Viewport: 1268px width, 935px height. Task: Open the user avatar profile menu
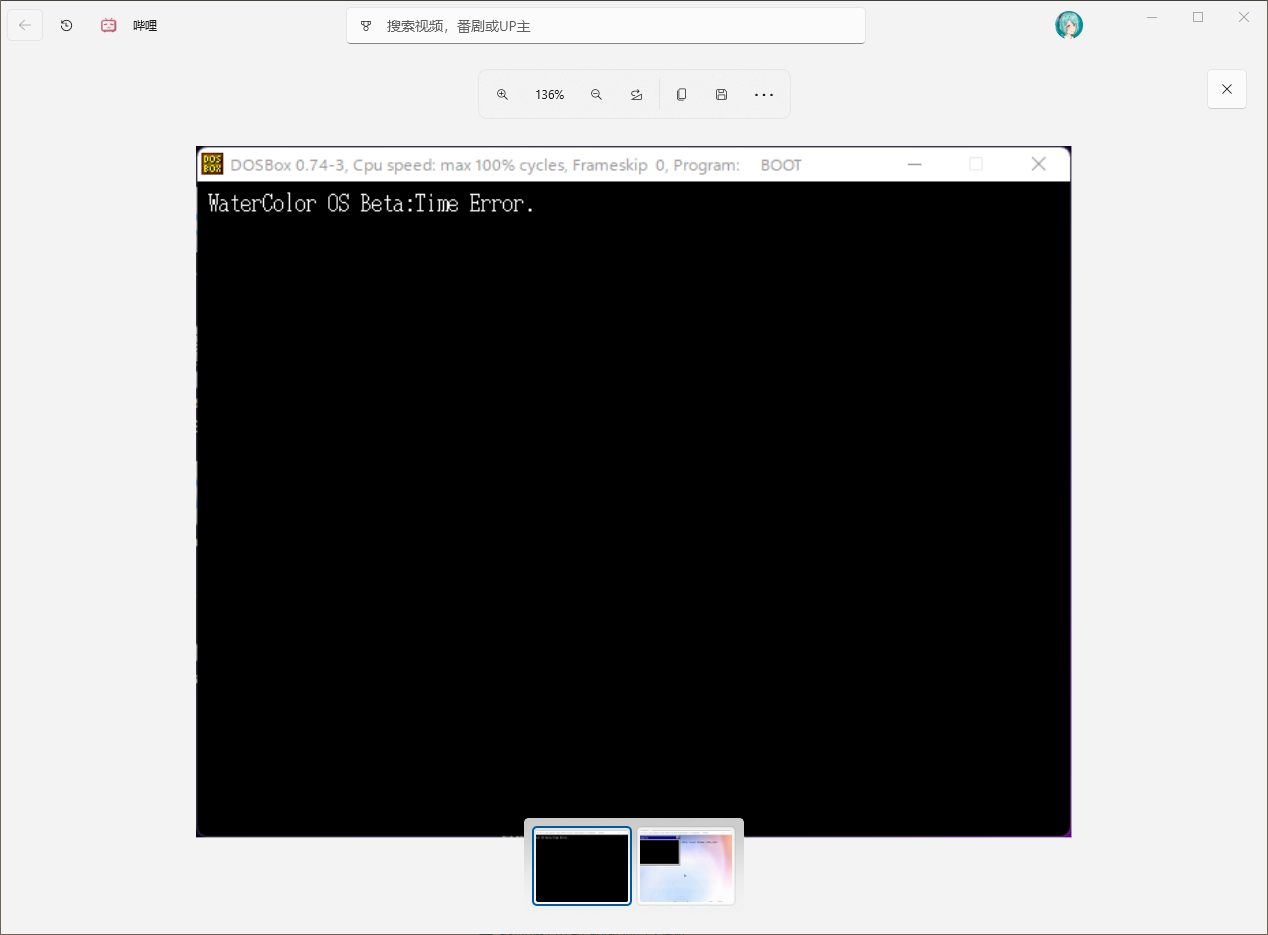point(1068,26)
